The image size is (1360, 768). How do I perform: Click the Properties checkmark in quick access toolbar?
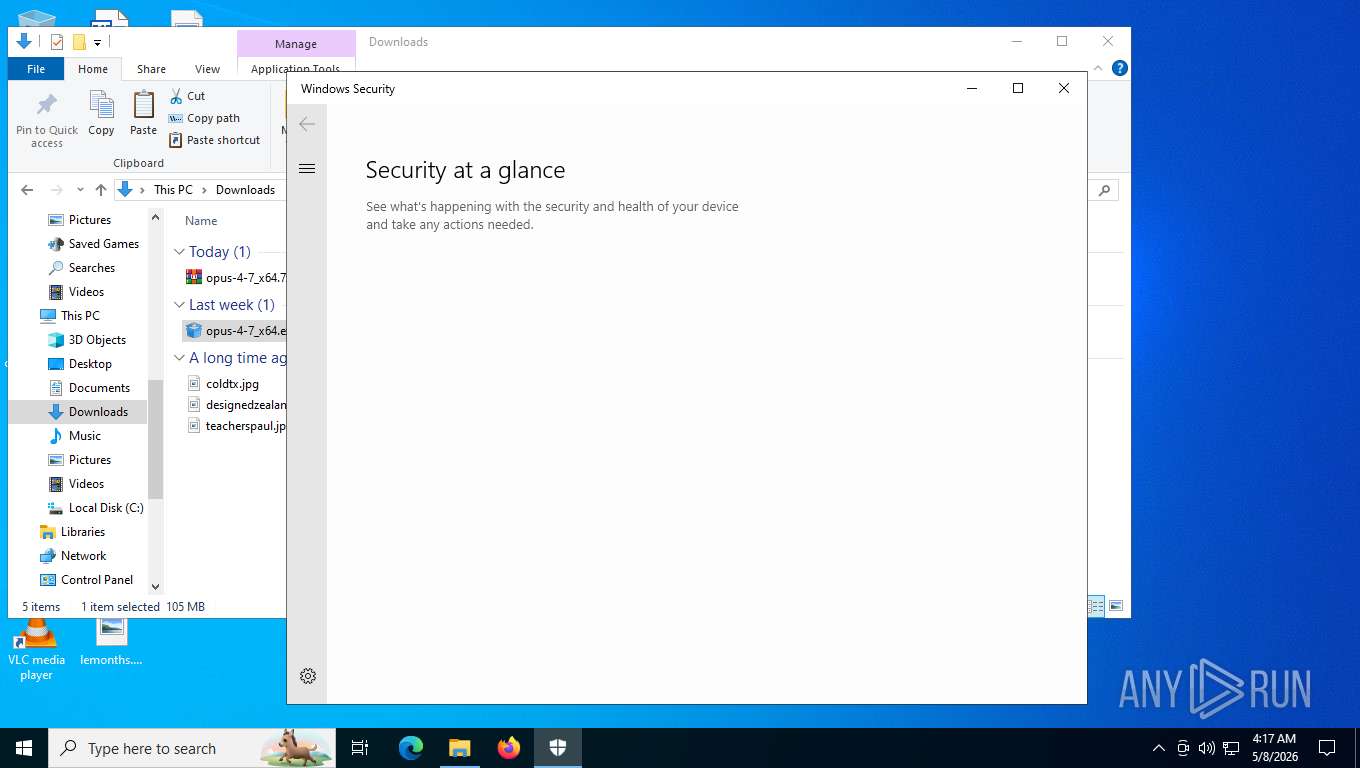(x=57, y=42)
